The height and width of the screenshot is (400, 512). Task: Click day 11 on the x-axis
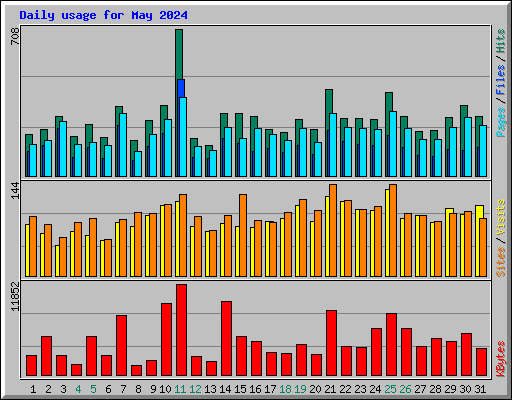click(180, 389)
